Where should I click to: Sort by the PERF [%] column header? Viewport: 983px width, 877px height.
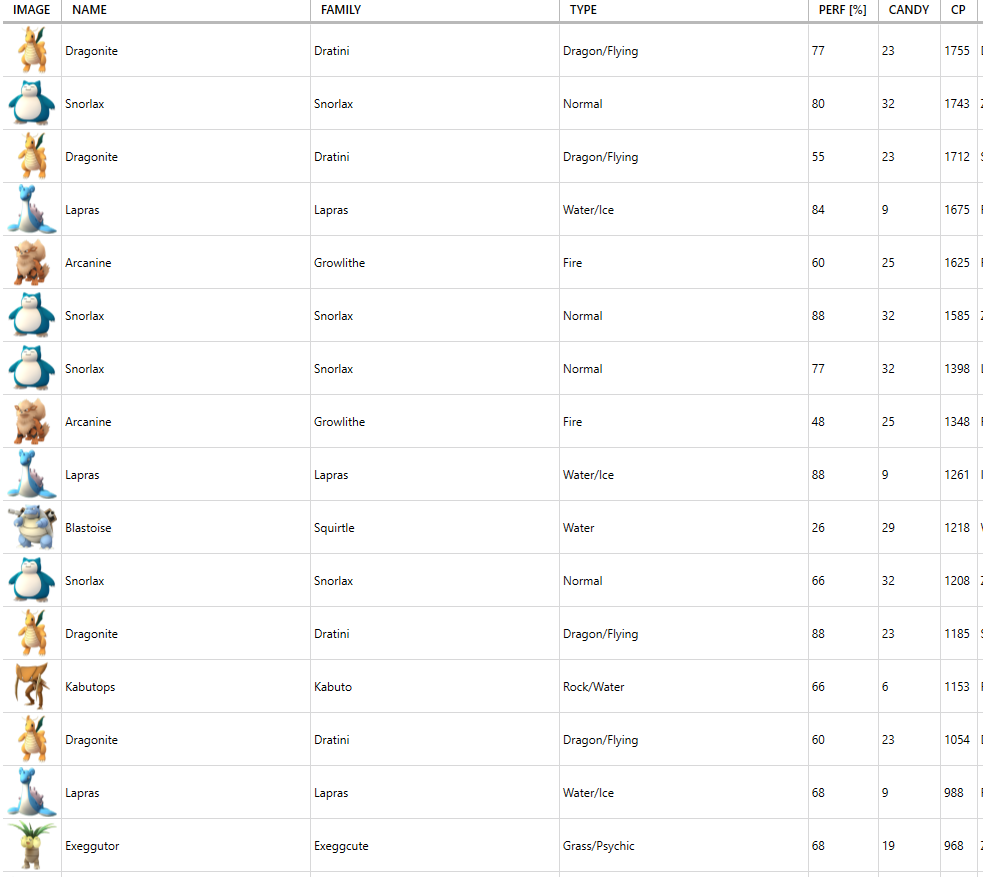[x=843, y=10]
